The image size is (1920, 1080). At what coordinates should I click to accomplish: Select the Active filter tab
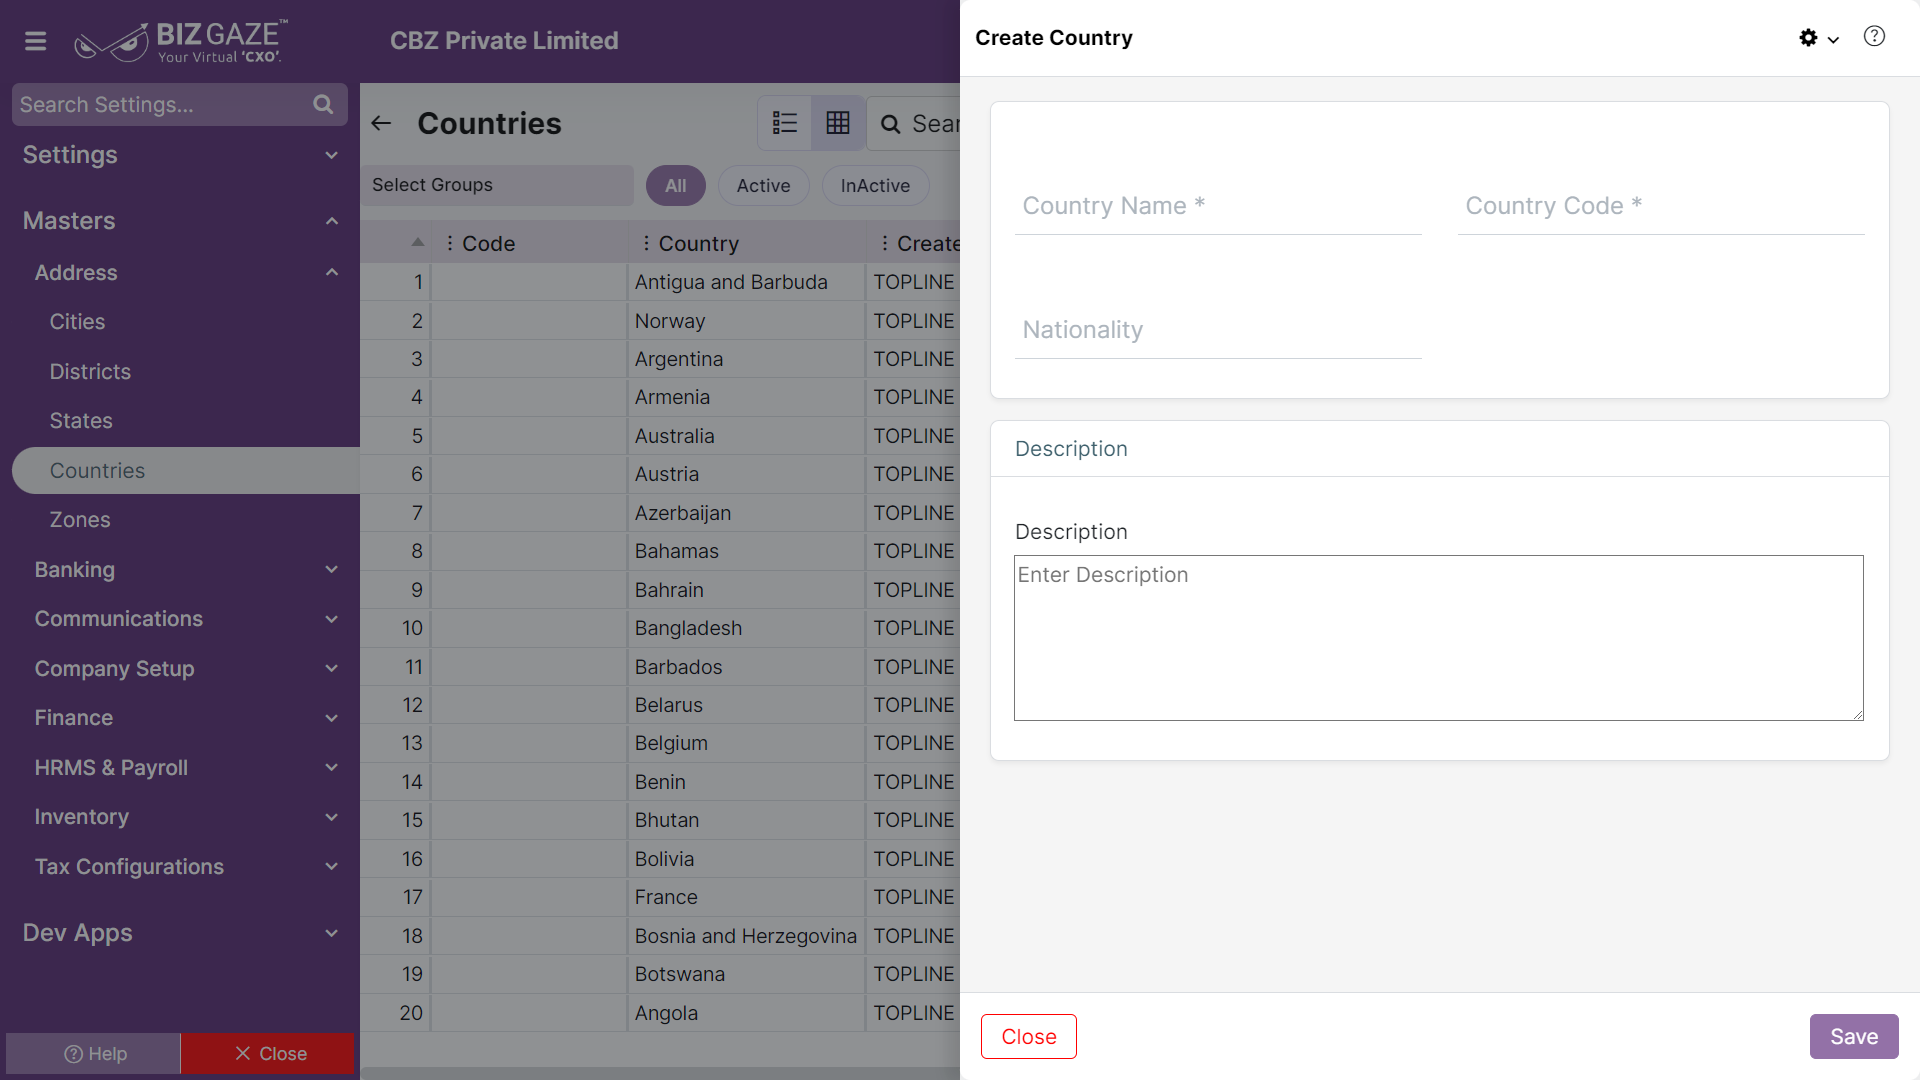click(763, 186)
